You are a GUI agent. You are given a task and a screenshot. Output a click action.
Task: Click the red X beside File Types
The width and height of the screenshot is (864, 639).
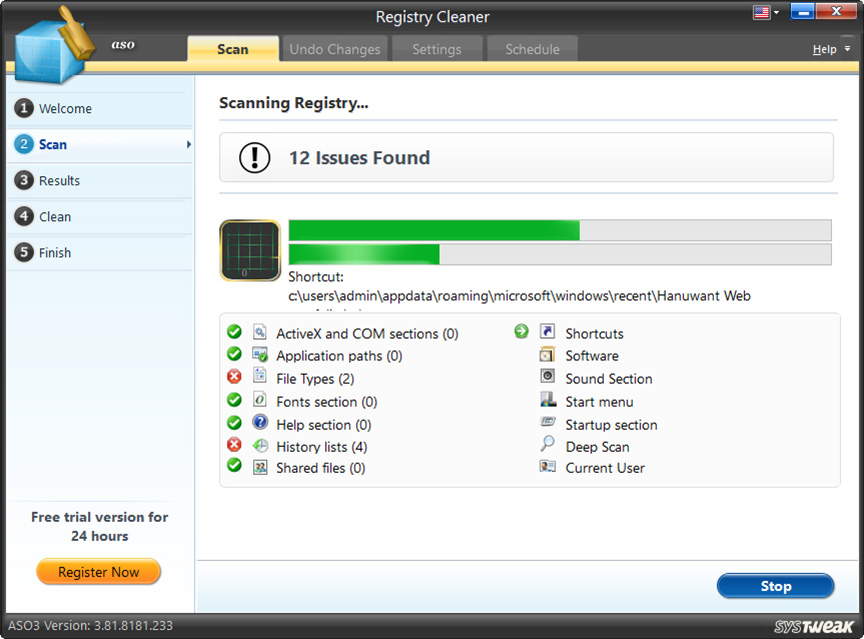(233, 377)
